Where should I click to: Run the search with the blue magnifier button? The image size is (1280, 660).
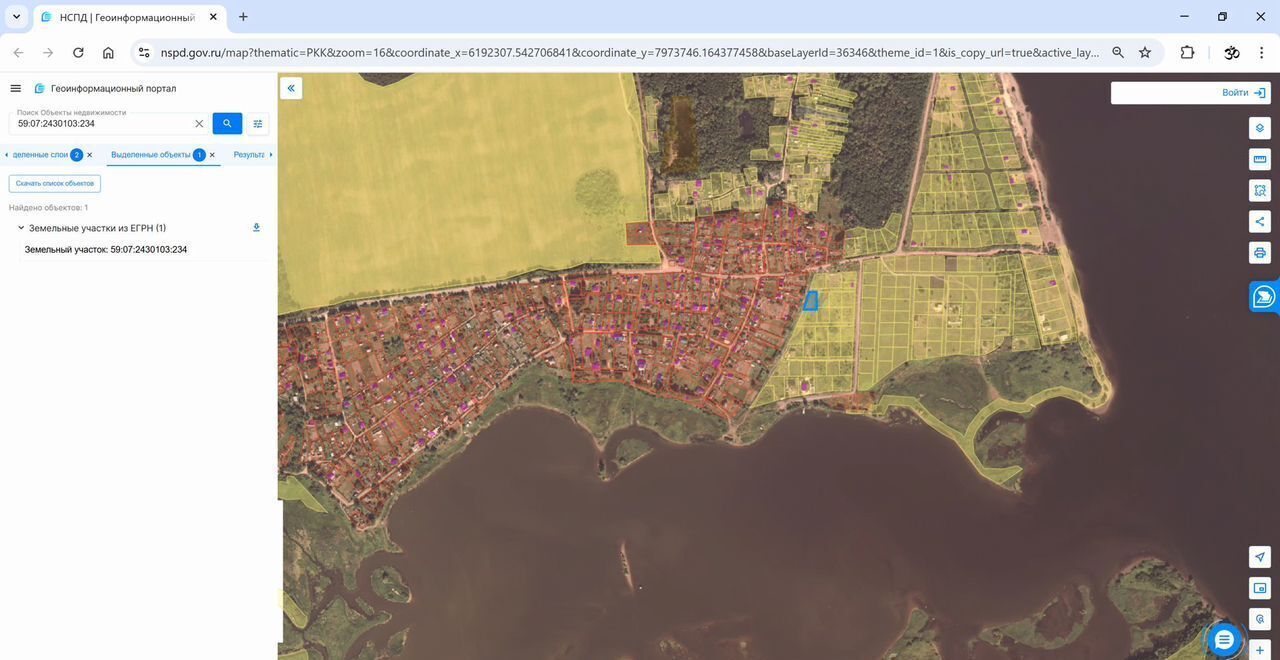click(x=227, y=123)
